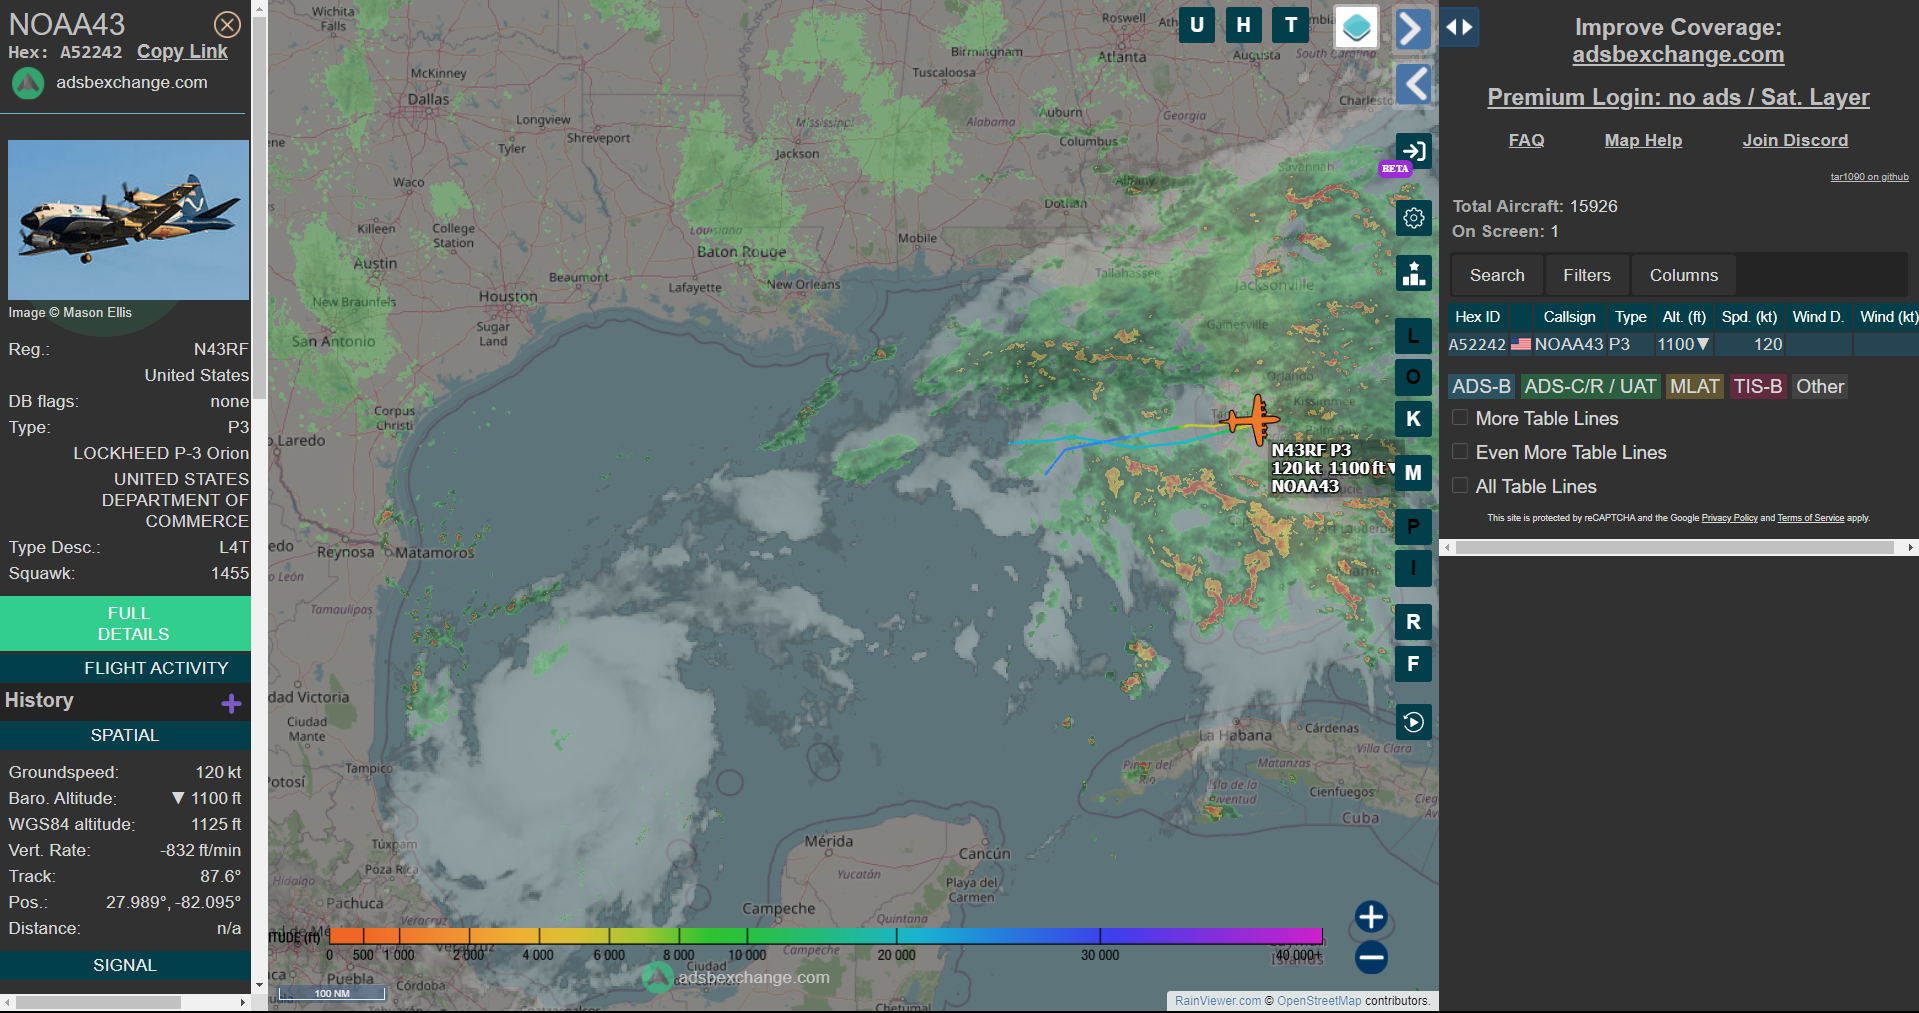Viewport: 1919px width, 1013px height.
Task: Toggle the sidebar expand arrows button
Action: (x=1459, y=27)
